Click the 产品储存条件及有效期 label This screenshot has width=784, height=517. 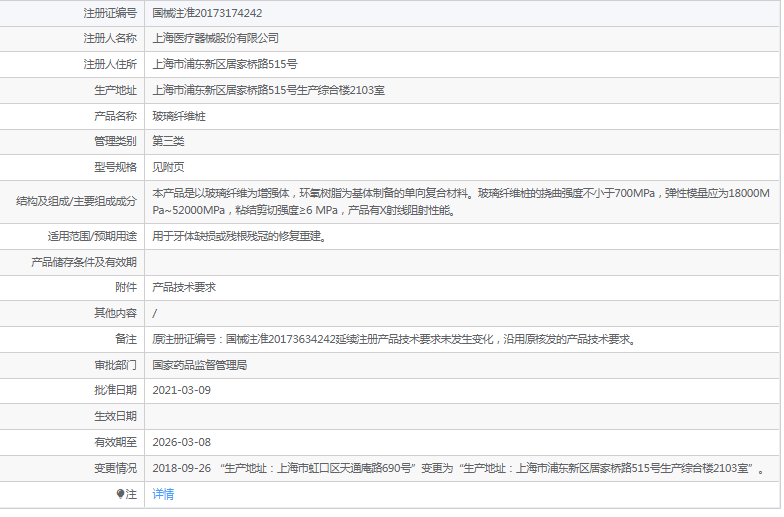84,262
